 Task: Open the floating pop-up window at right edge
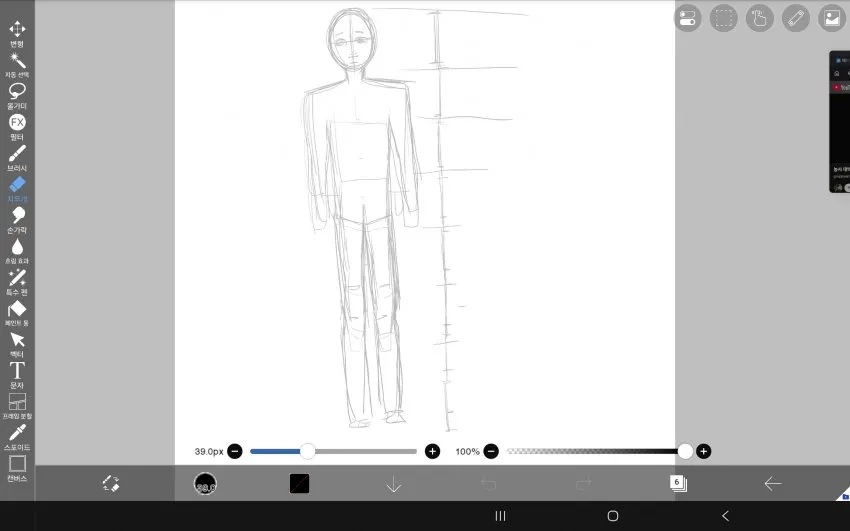tap(840, 122)
